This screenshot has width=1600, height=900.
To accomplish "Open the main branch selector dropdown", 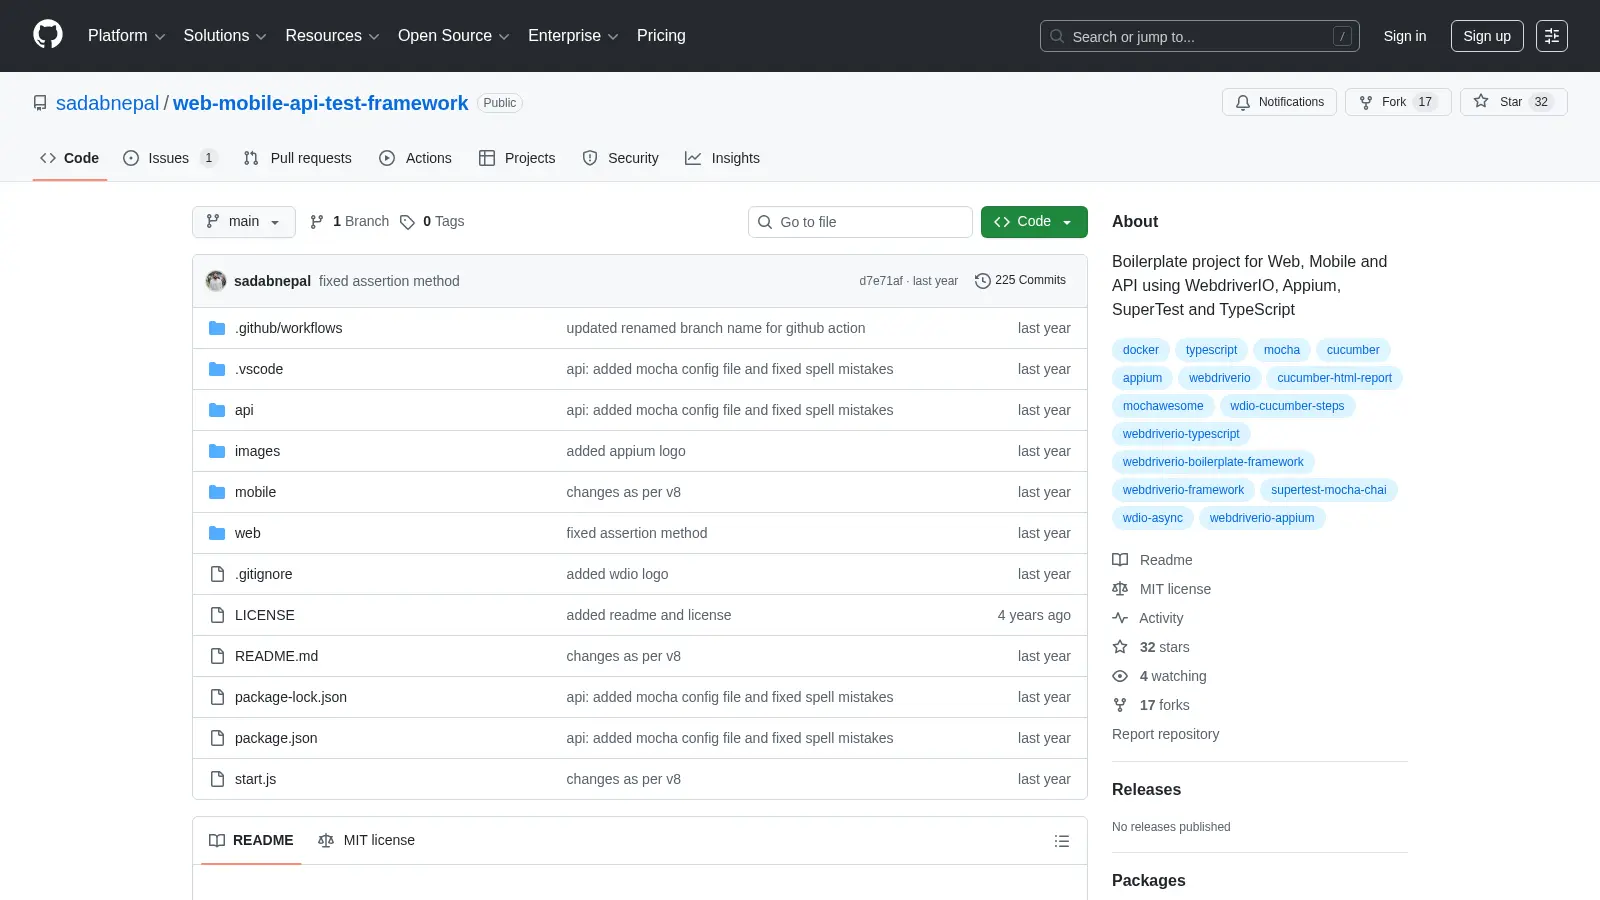I will 244,222.
